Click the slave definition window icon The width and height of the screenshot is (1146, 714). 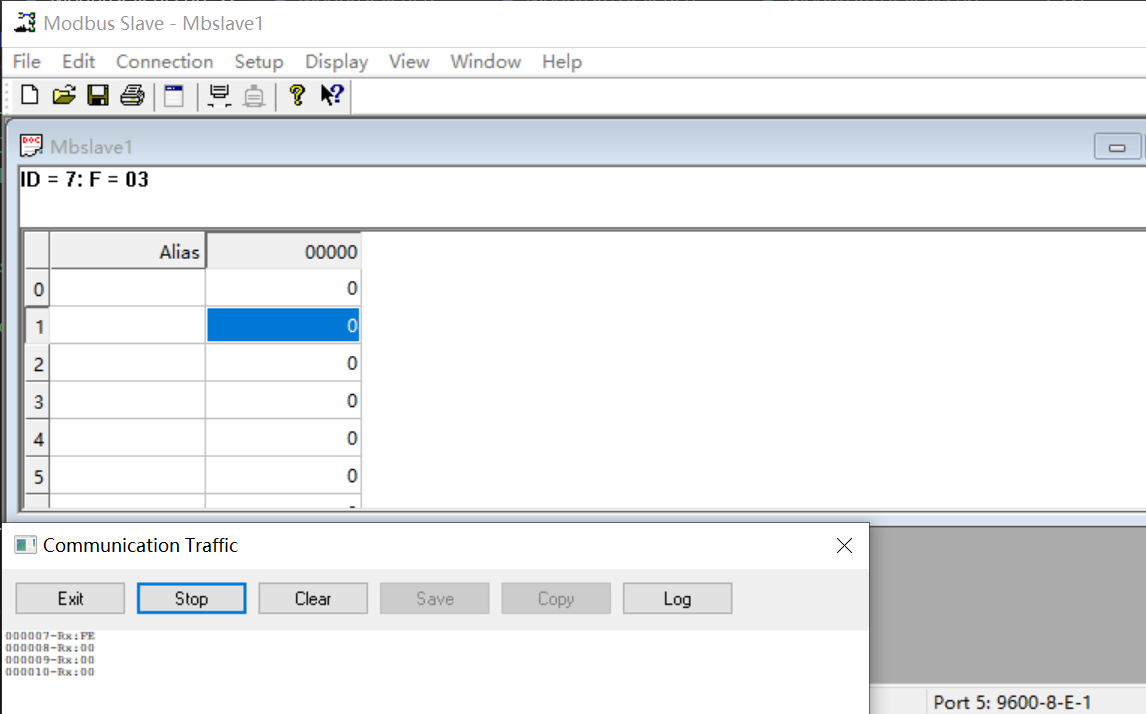coord(174,95)
